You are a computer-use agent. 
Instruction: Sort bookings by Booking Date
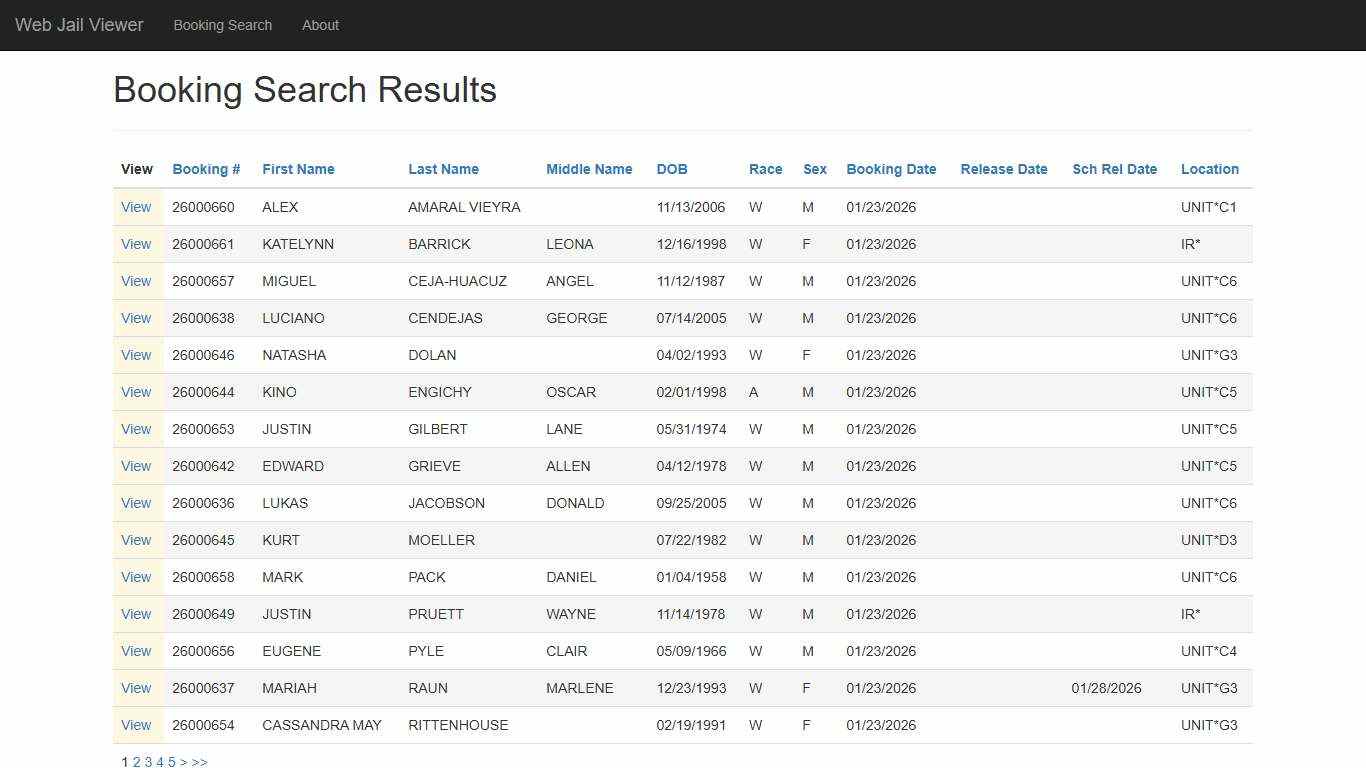click(890, 169)
